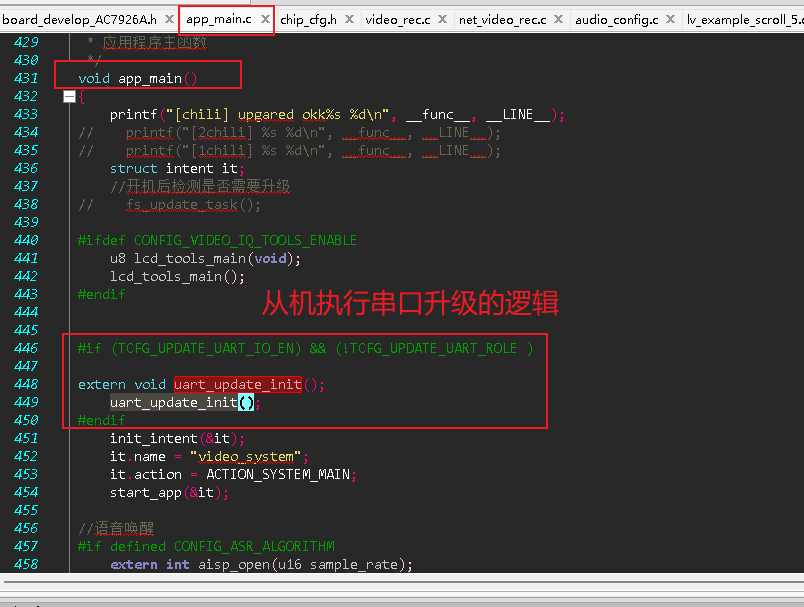Viewport: 804px width, 607px height.
Task: Close the board_develop_AC7926A.h tab
Action: click(x=169, y=19)
